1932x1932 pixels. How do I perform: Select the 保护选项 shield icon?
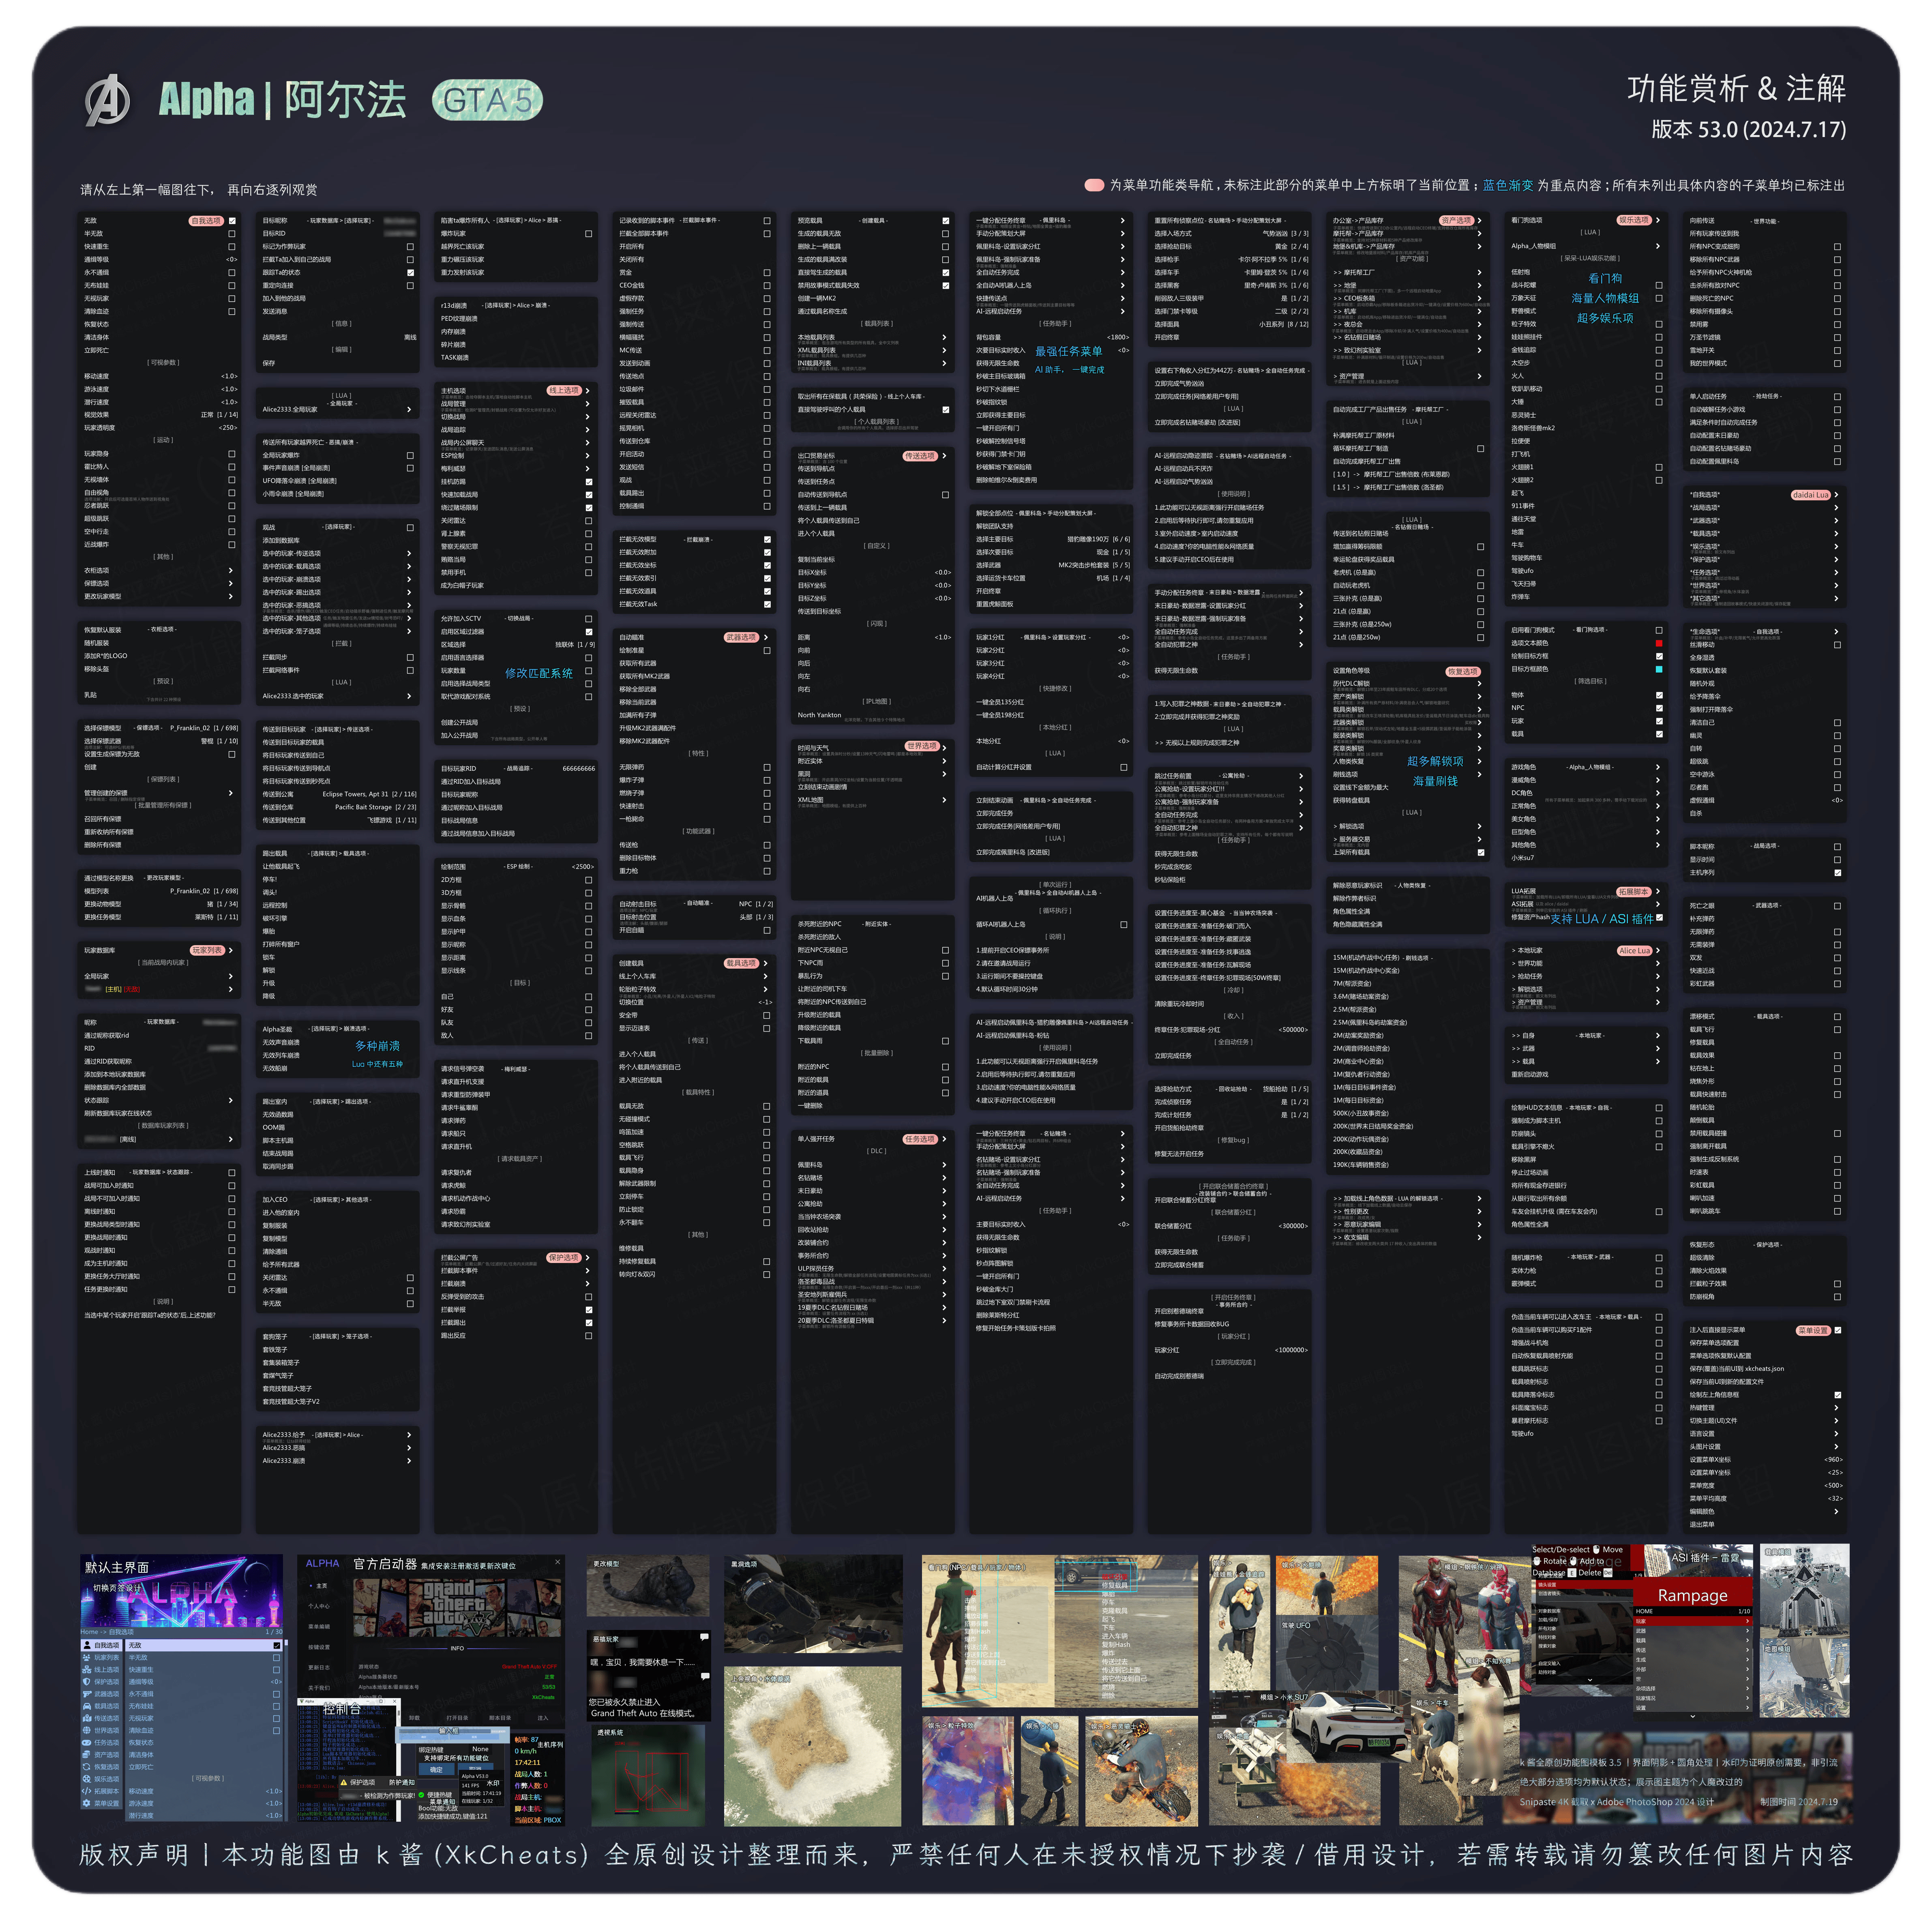(87, 1681)
